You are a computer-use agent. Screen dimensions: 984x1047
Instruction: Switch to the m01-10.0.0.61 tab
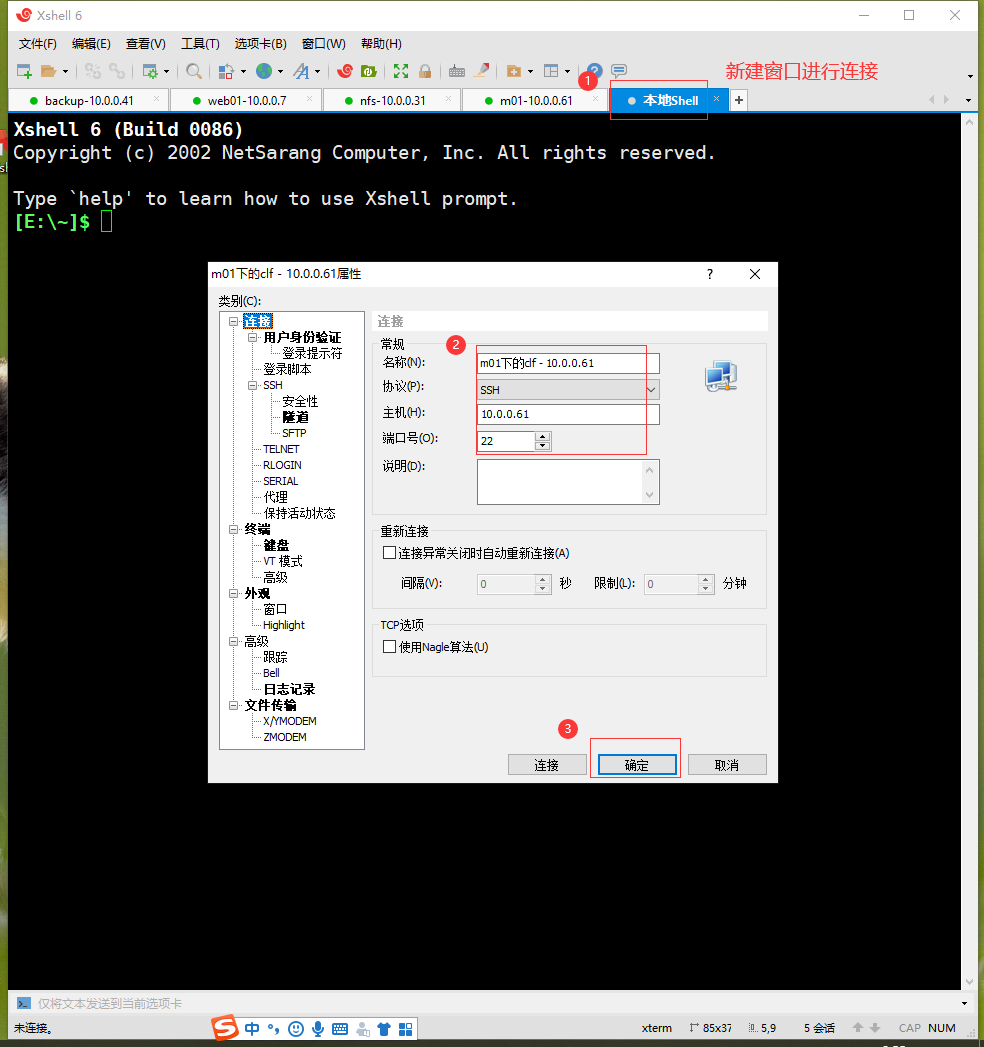click(535, 101)
